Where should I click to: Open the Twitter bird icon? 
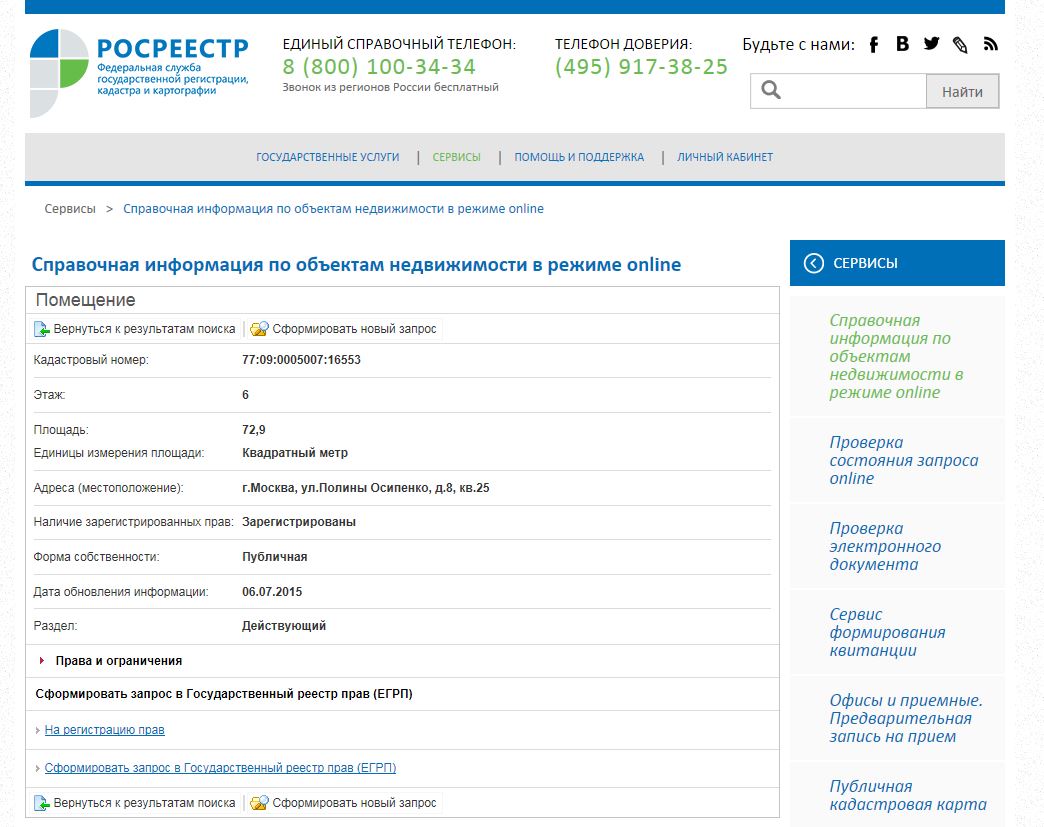click(931, 44)
